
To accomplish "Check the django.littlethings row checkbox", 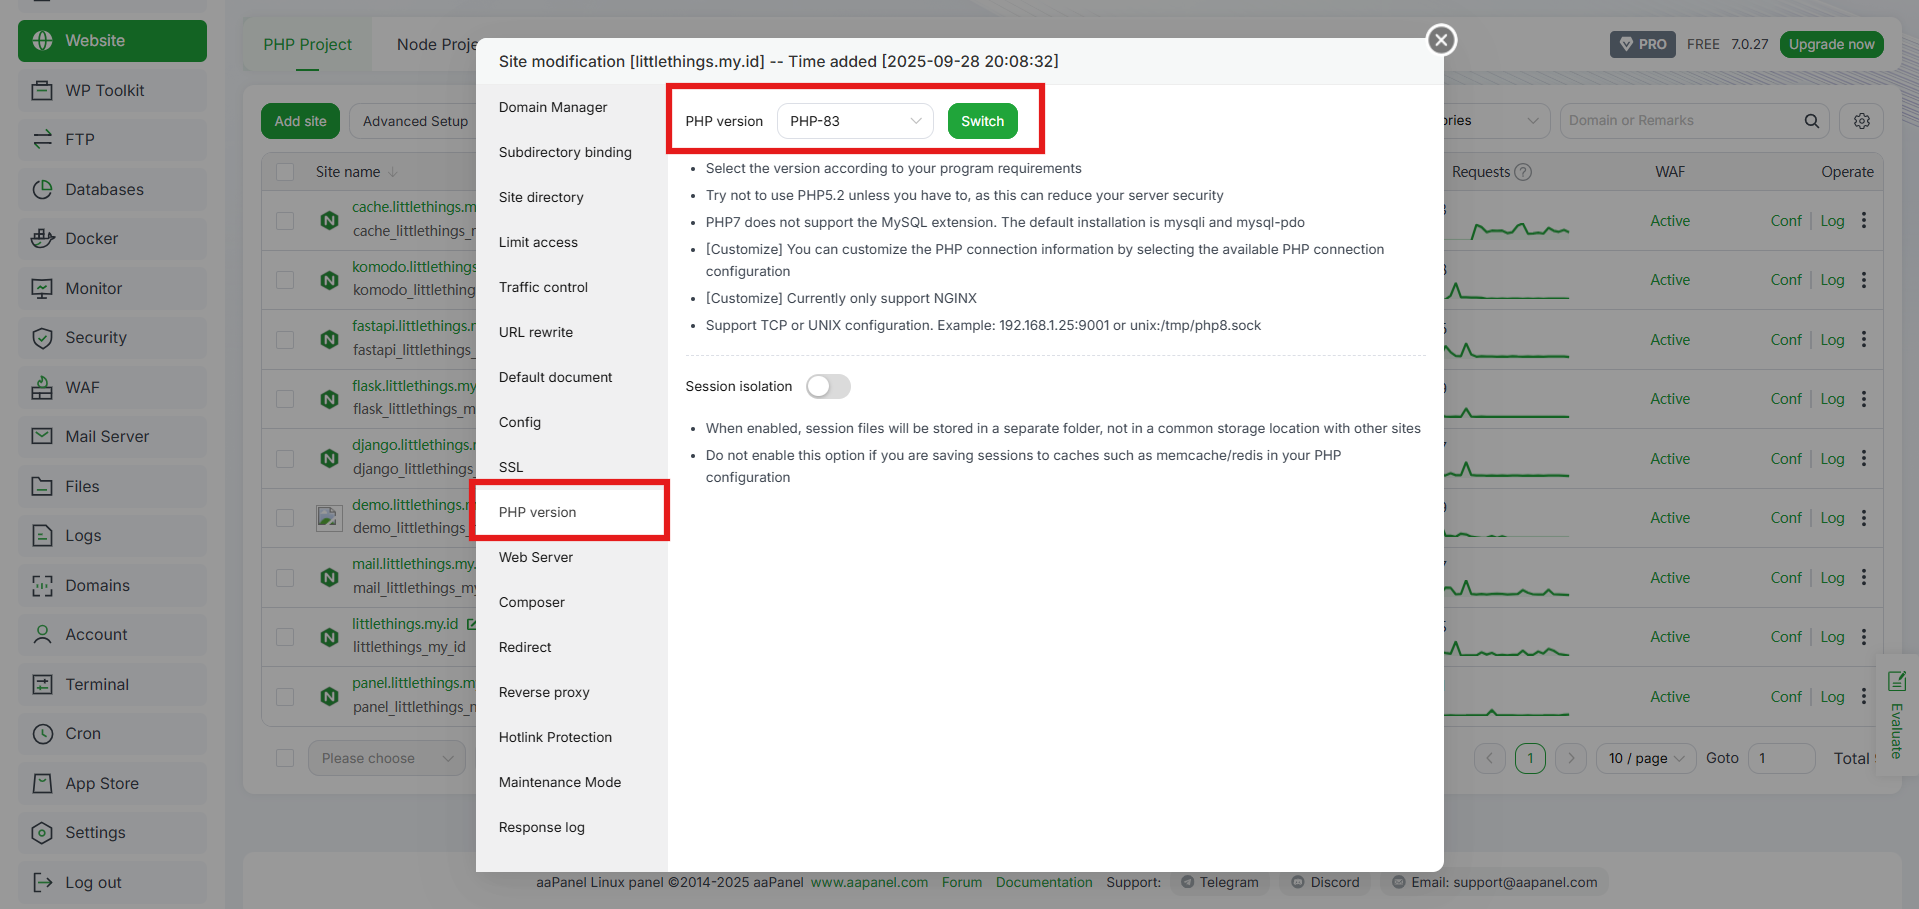I will [285, 459].
